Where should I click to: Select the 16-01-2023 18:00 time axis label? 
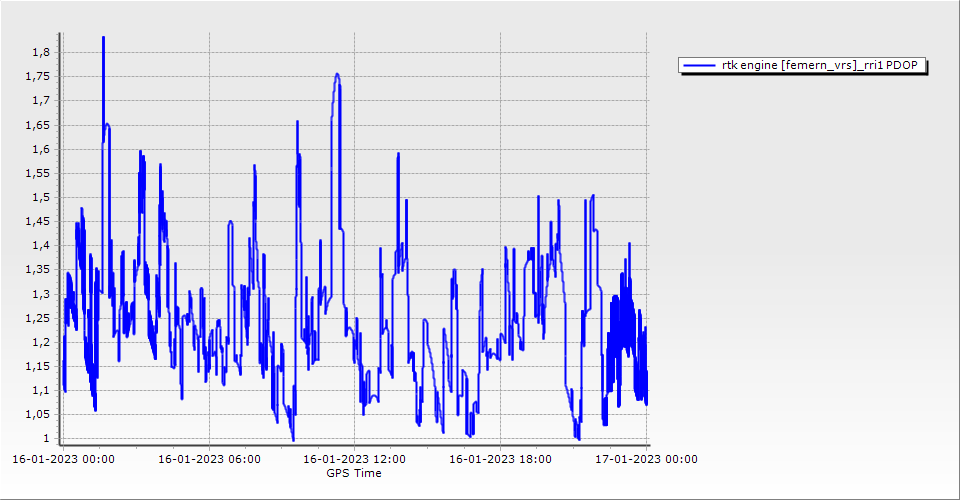[501, 460]
